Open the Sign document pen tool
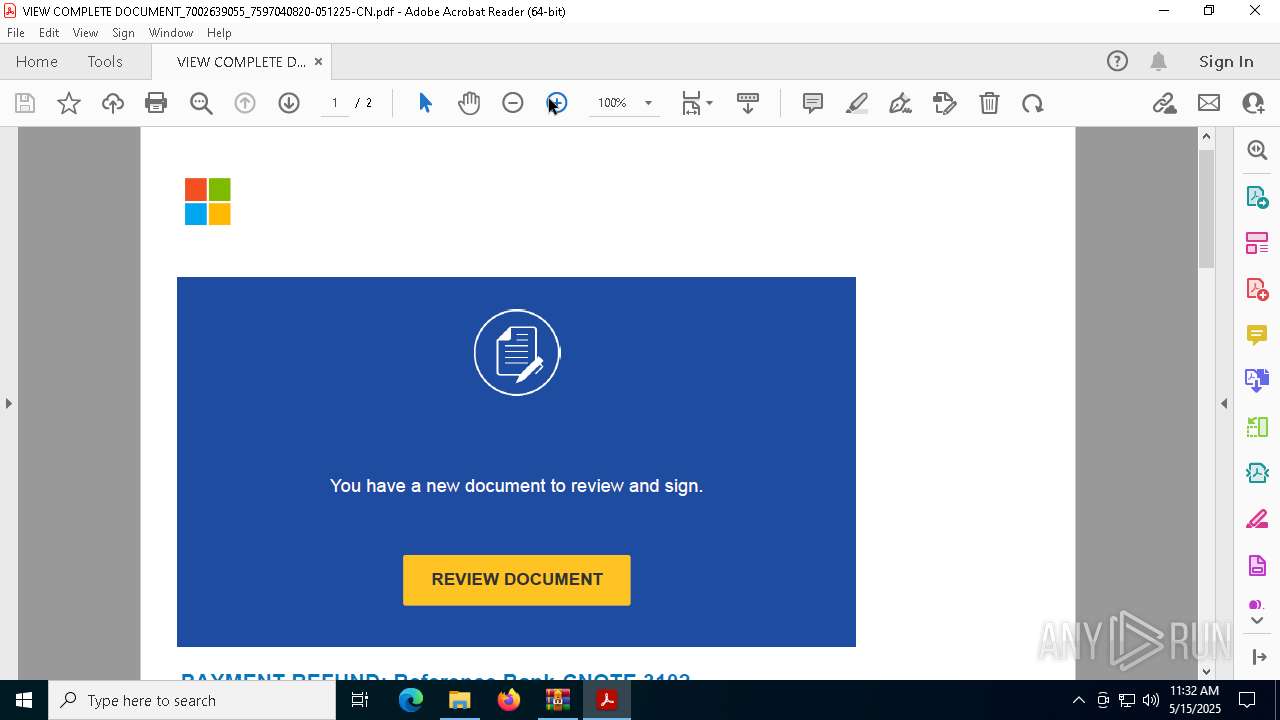This screenshot has height=720, width=1280. 900,103
